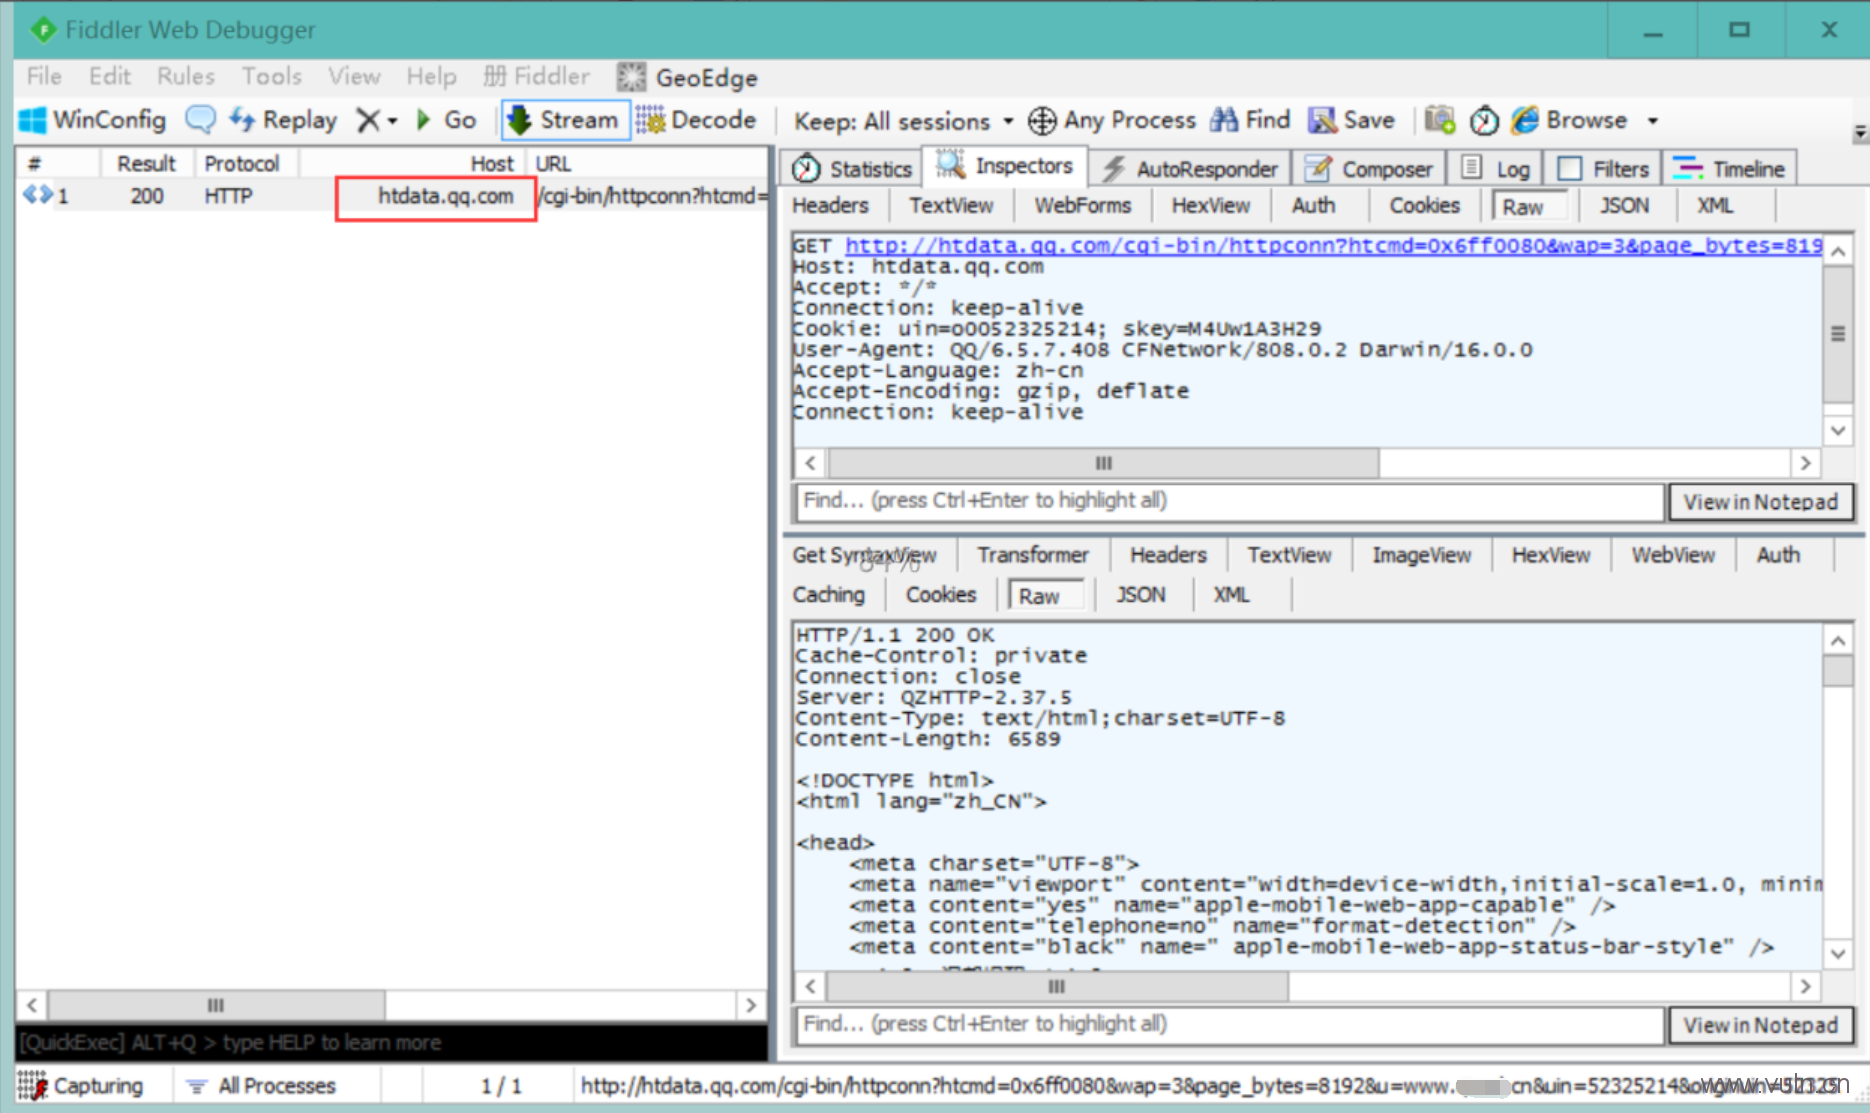This screenshot has height=1113, width=1870.
Task: Select session 1 htdata.qq.com row
Action: click(x=392, y=196)
